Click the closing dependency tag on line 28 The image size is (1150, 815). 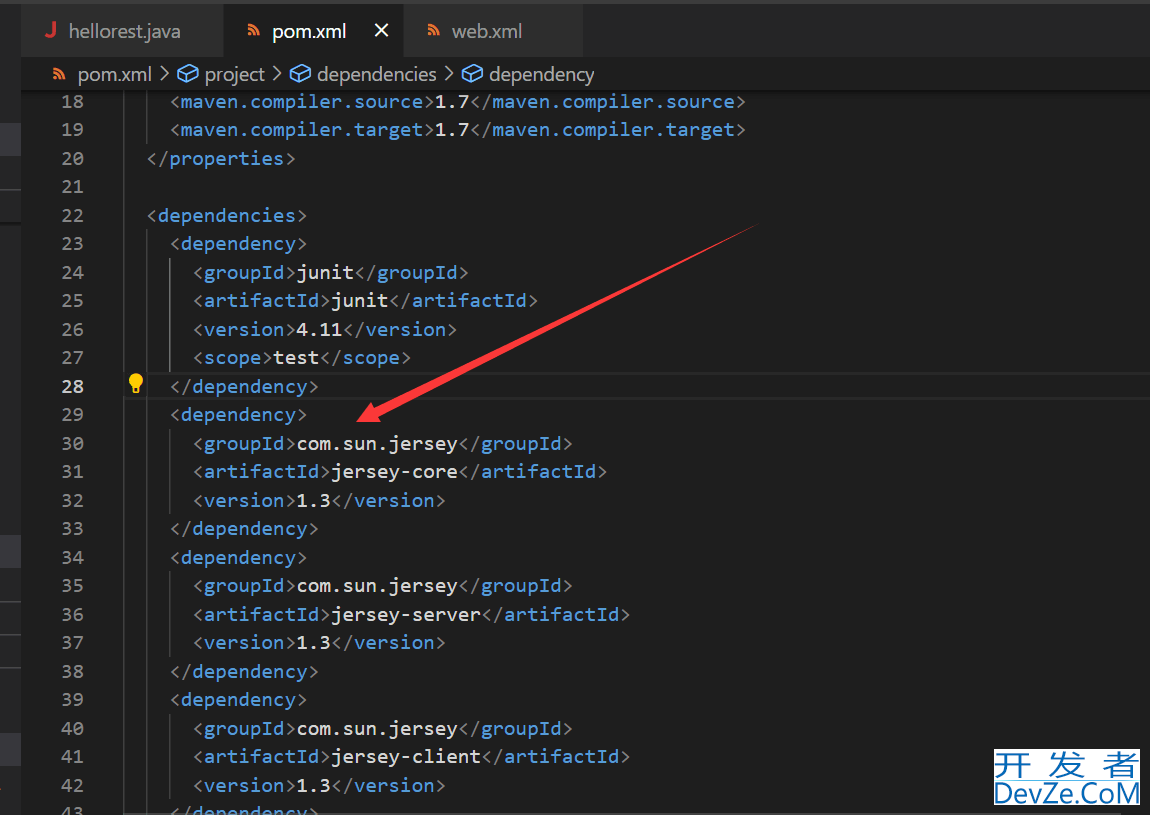(x=244, y=387)
